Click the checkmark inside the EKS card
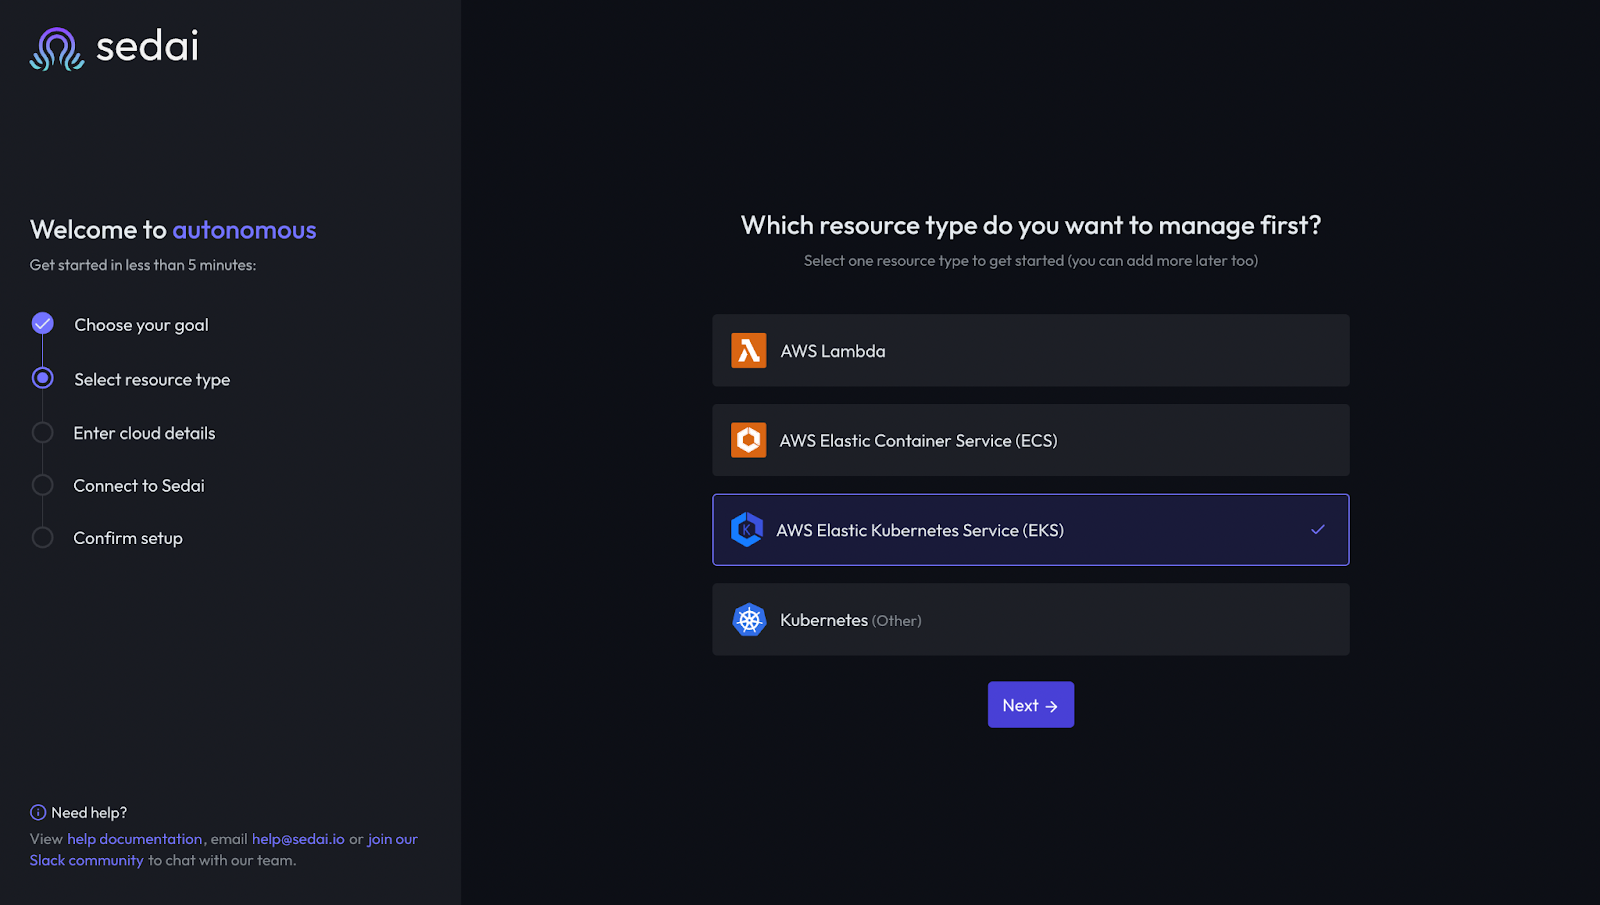 [x=1318, y=529]
